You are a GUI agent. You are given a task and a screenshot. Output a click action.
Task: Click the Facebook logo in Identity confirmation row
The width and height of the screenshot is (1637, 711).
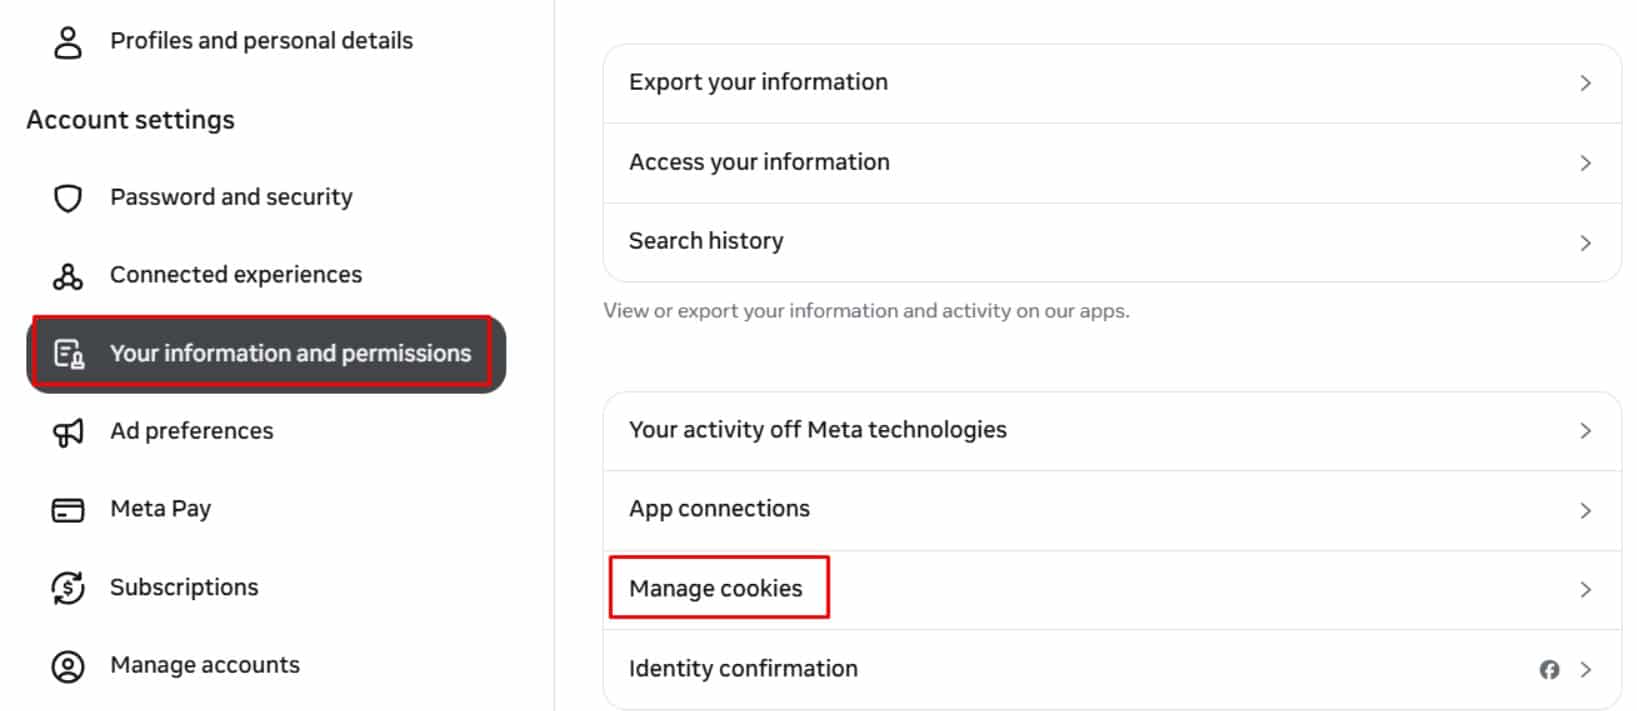point(1549,670)
